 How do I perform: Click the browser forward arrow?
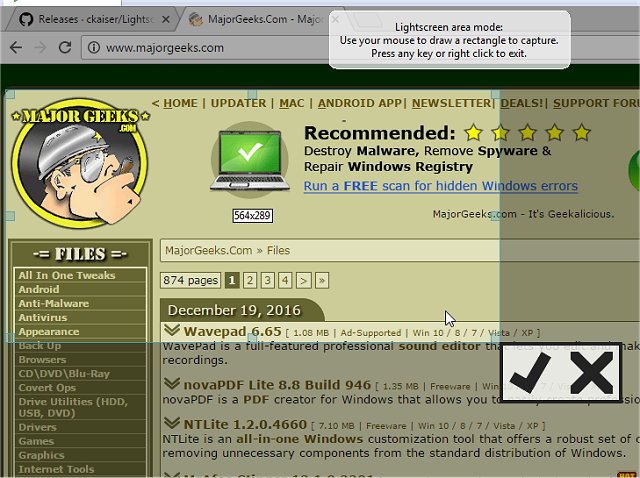click(40, 48)
